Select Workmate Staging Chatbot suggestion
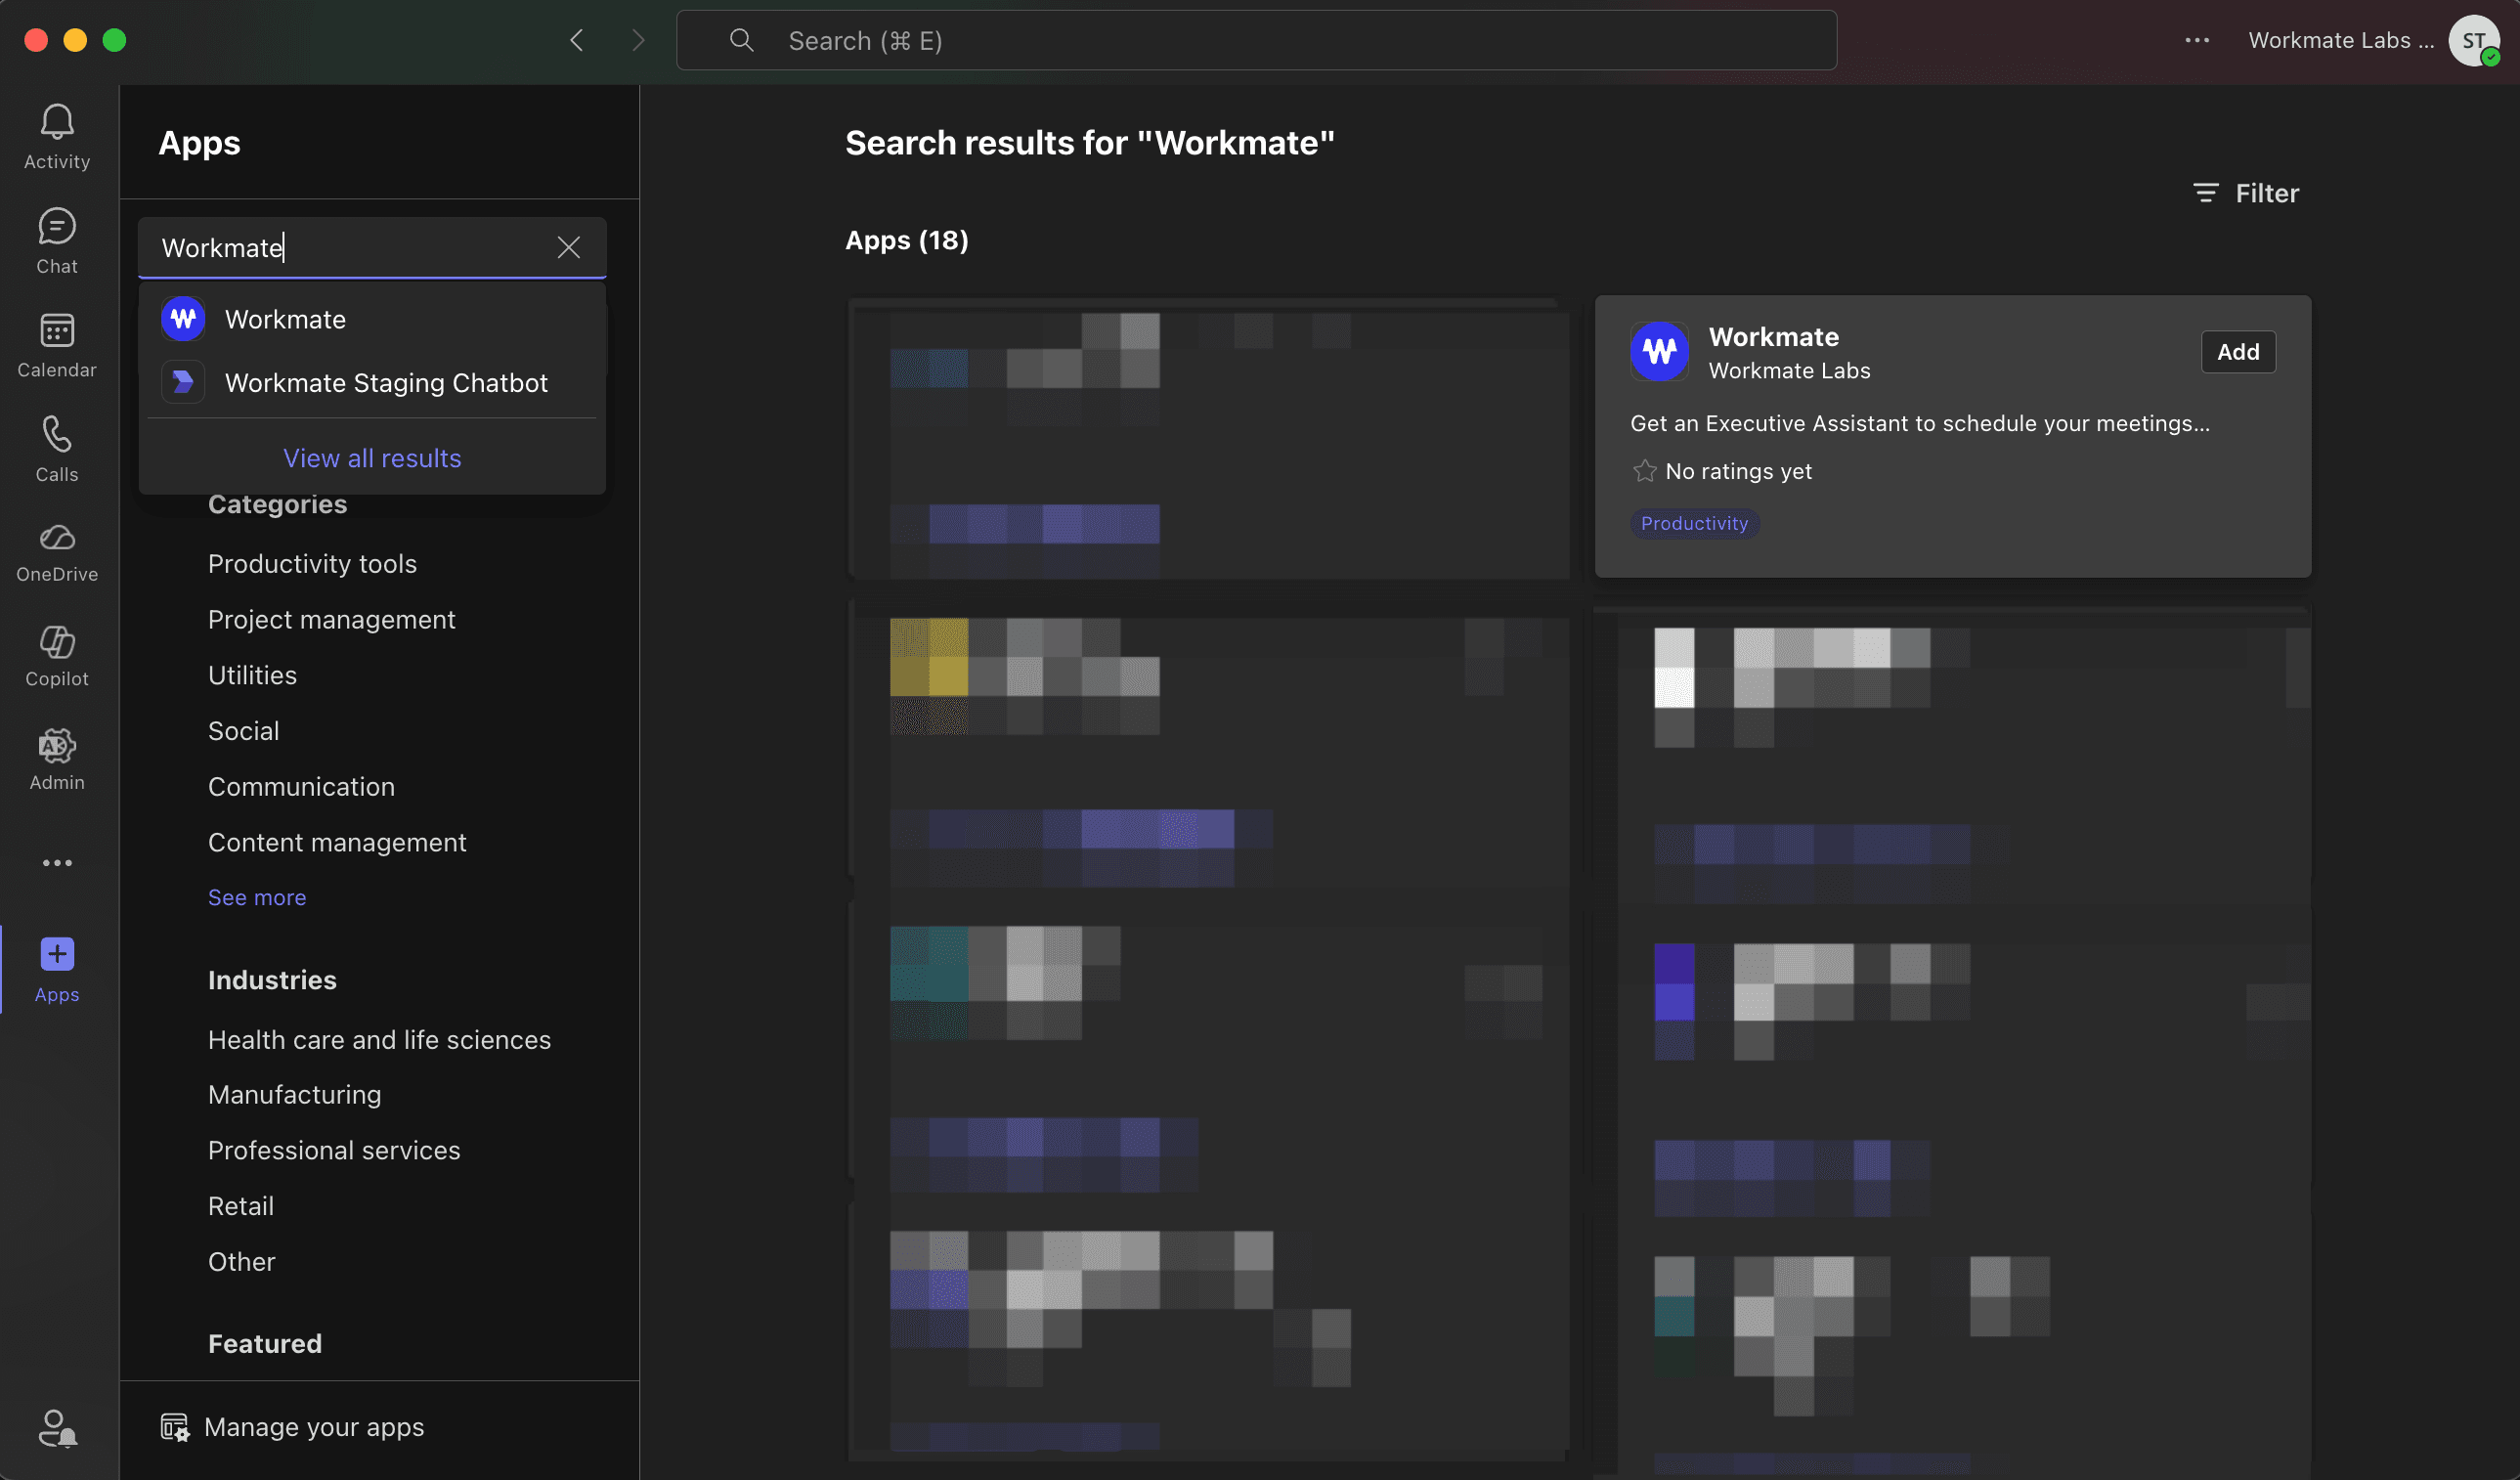Viewport: 2520px width, 1480px height. pyautogui.click(x=372, y=382)
